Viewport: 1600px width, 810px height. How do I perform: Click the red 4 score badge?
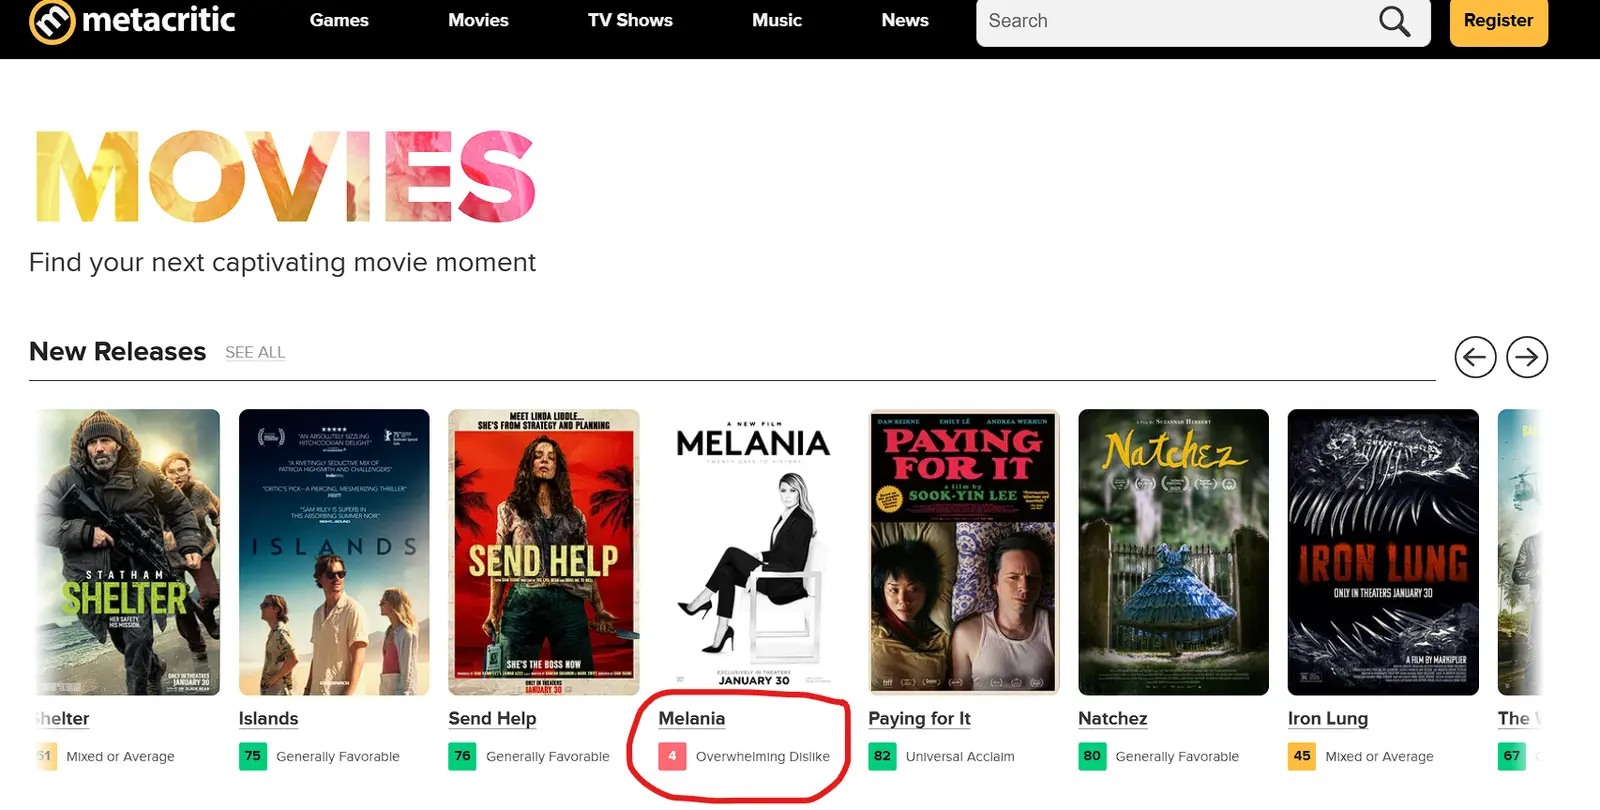click(x=672, y=756)
